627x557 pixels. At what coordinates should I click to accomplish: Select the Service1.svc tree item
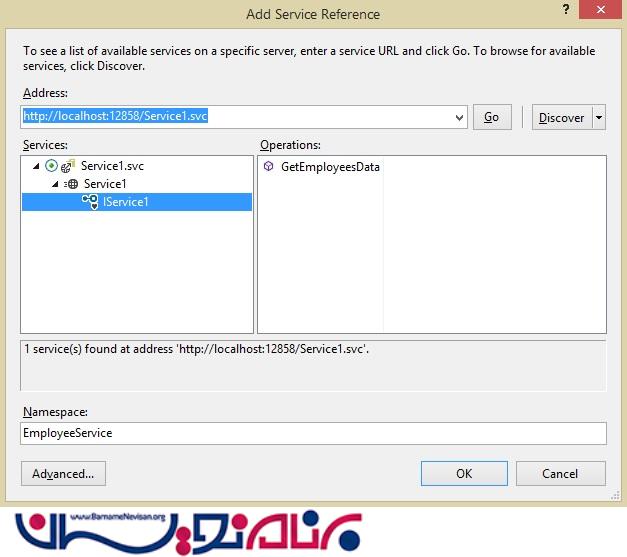tap(112, 166)
